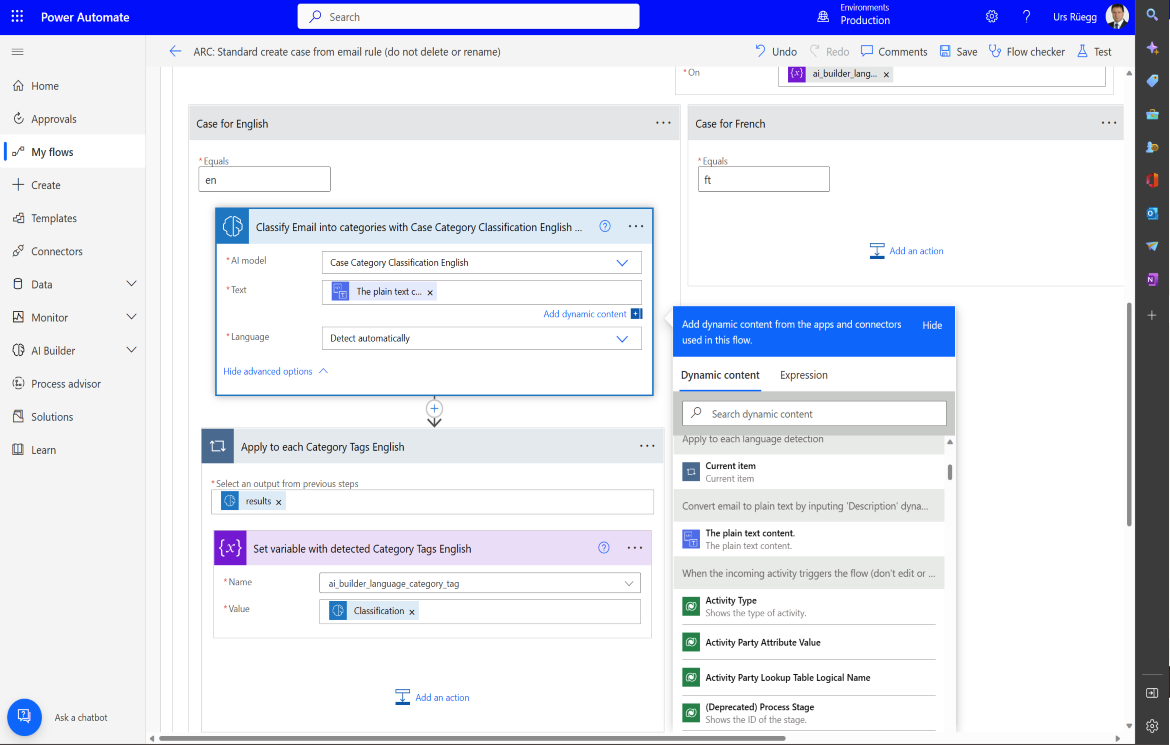Select the Dynamic content tab
1170x745 pixels.
click(720, 375)
